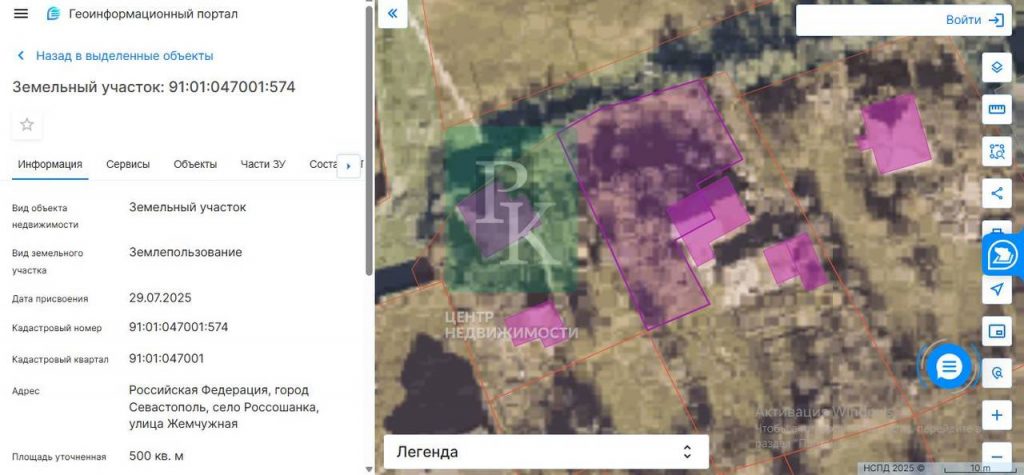
Task: Activate the area selection tool
Action: [996, 151]
